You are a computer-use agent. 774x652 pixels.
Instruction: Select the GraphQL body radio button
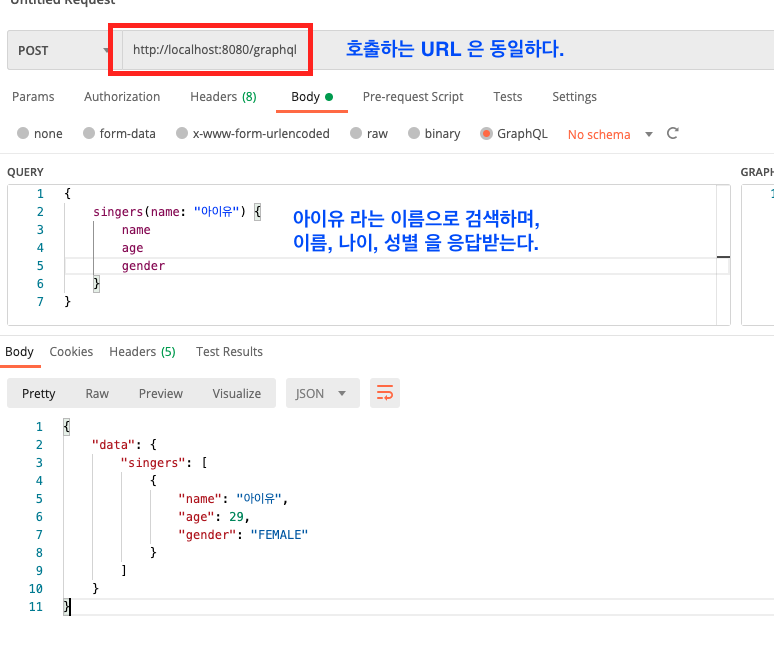pyautogui.click(x=486, y=133)
